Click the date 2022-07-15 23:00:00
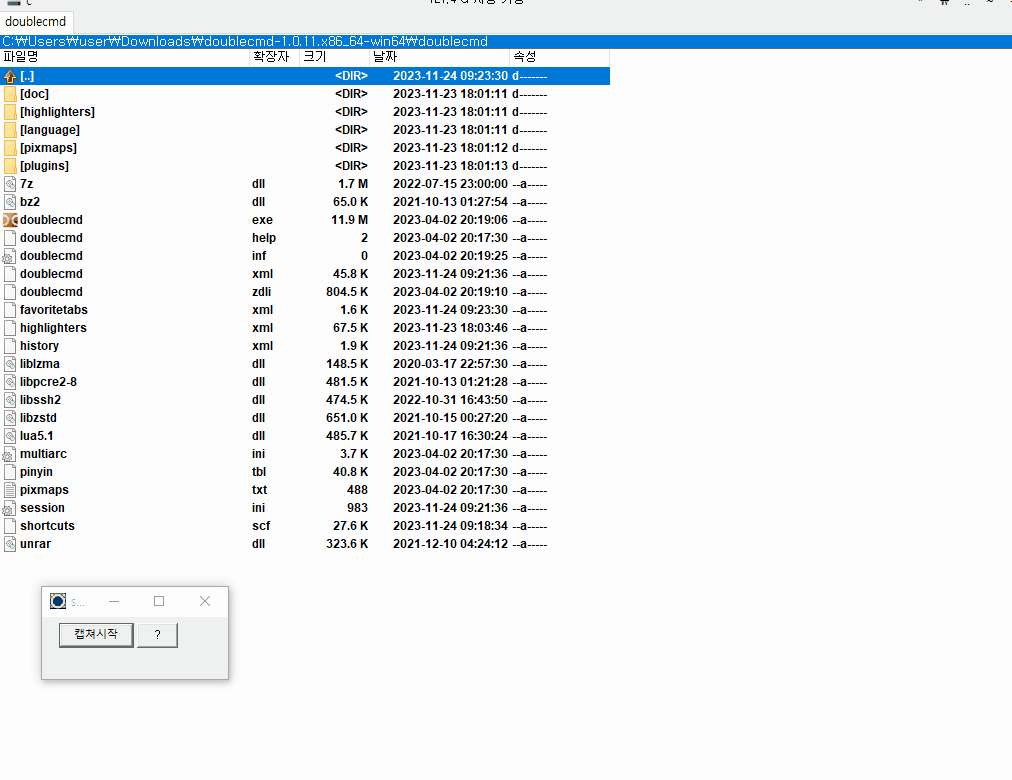This screenshot has height=780, width=1012. [x=450, y=185]
